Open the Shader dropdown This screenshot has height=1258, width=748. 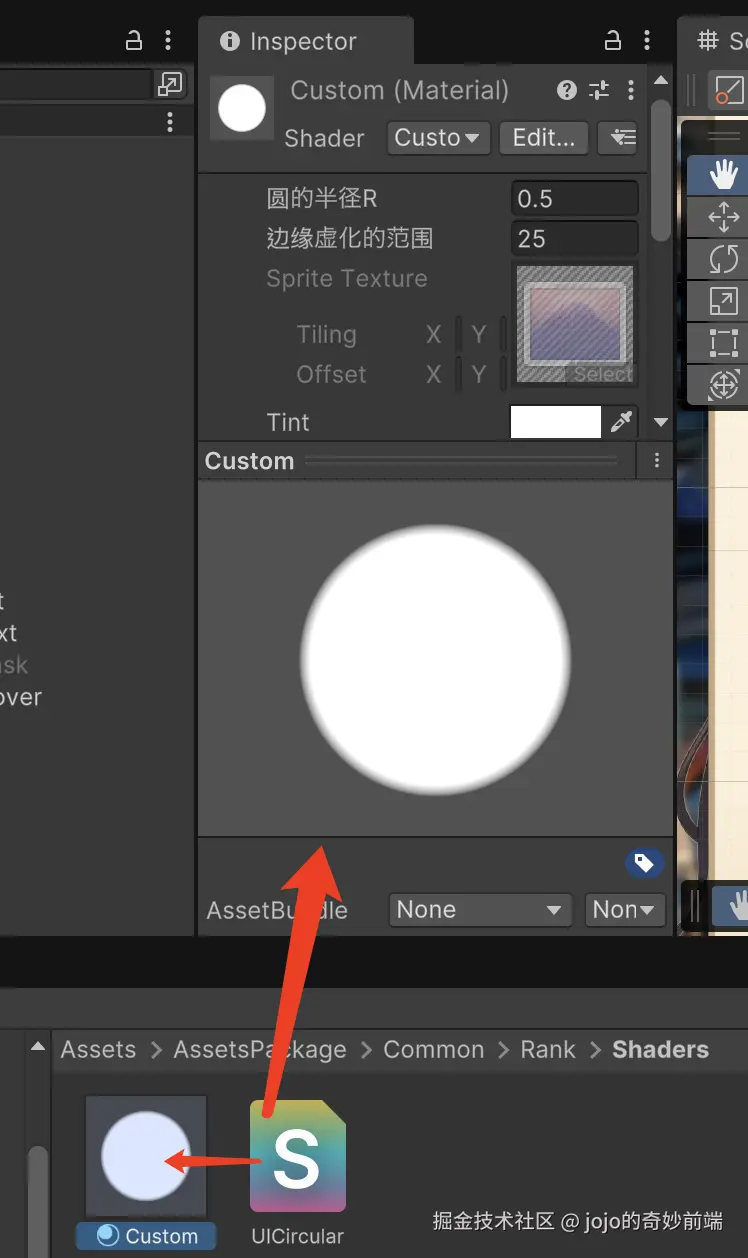pyautogui.click(x=438, y=138)
